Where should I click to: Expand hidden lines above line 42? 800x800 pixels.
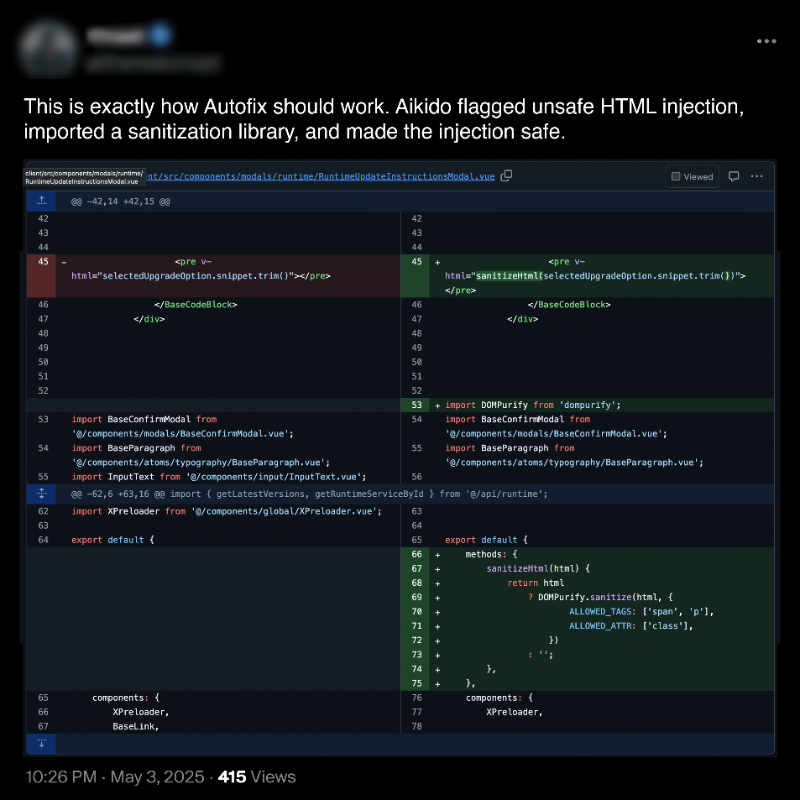click(x=41, y=202)
